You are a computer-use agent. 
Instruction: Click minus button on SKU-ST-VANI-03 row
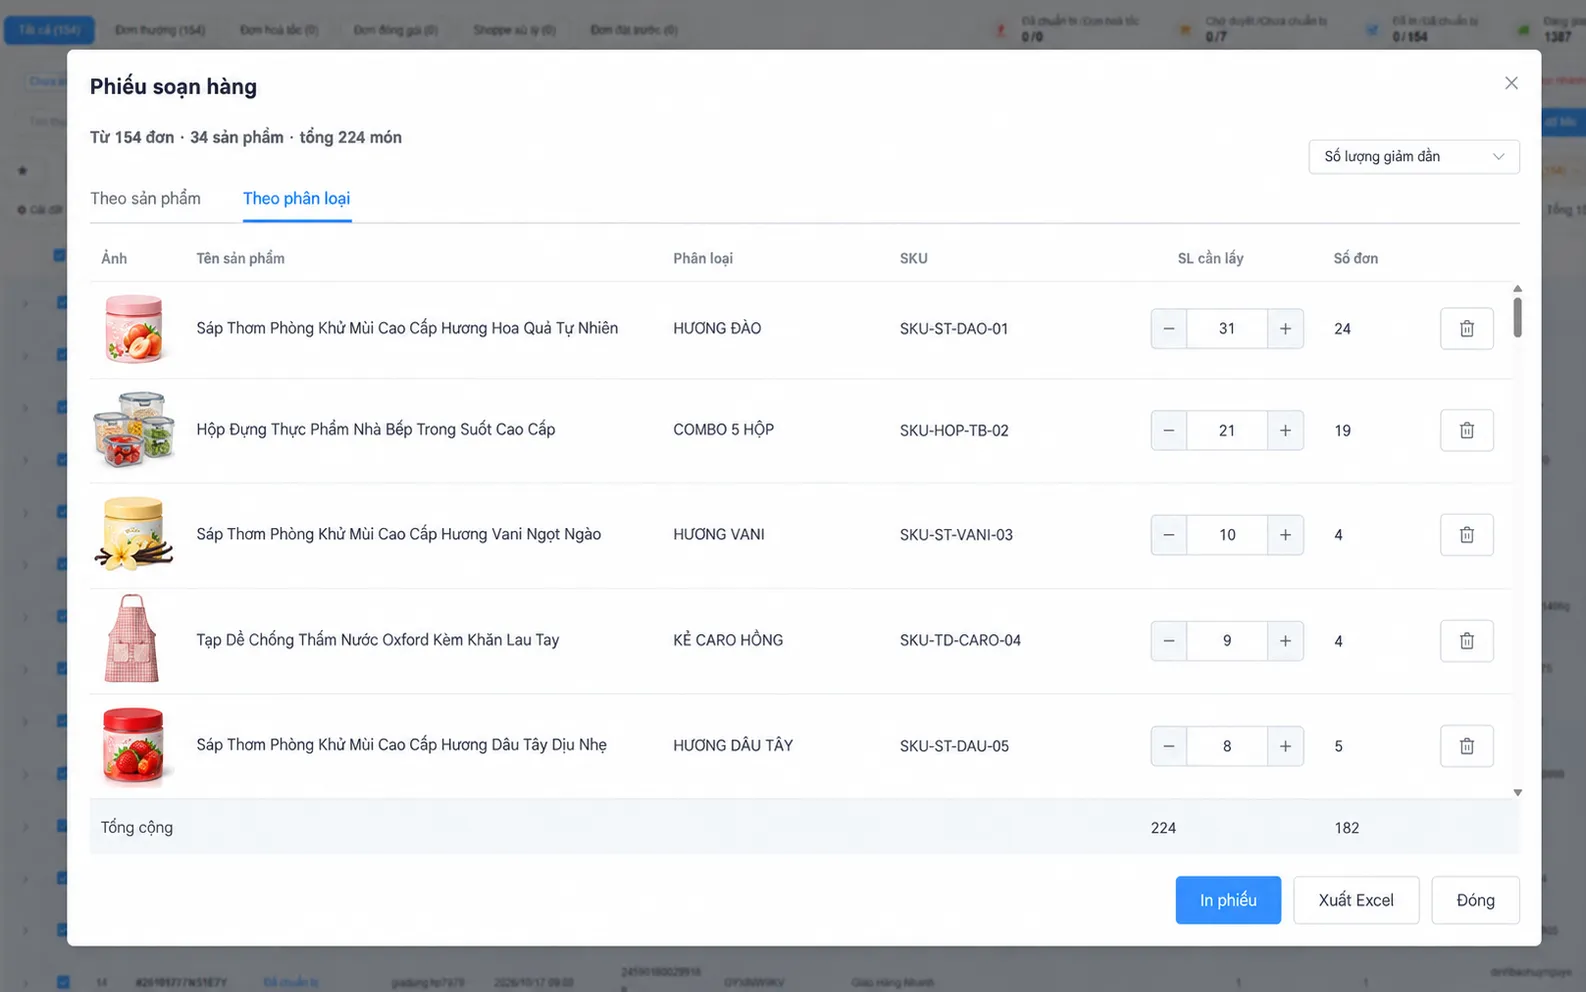[1169, 535]
